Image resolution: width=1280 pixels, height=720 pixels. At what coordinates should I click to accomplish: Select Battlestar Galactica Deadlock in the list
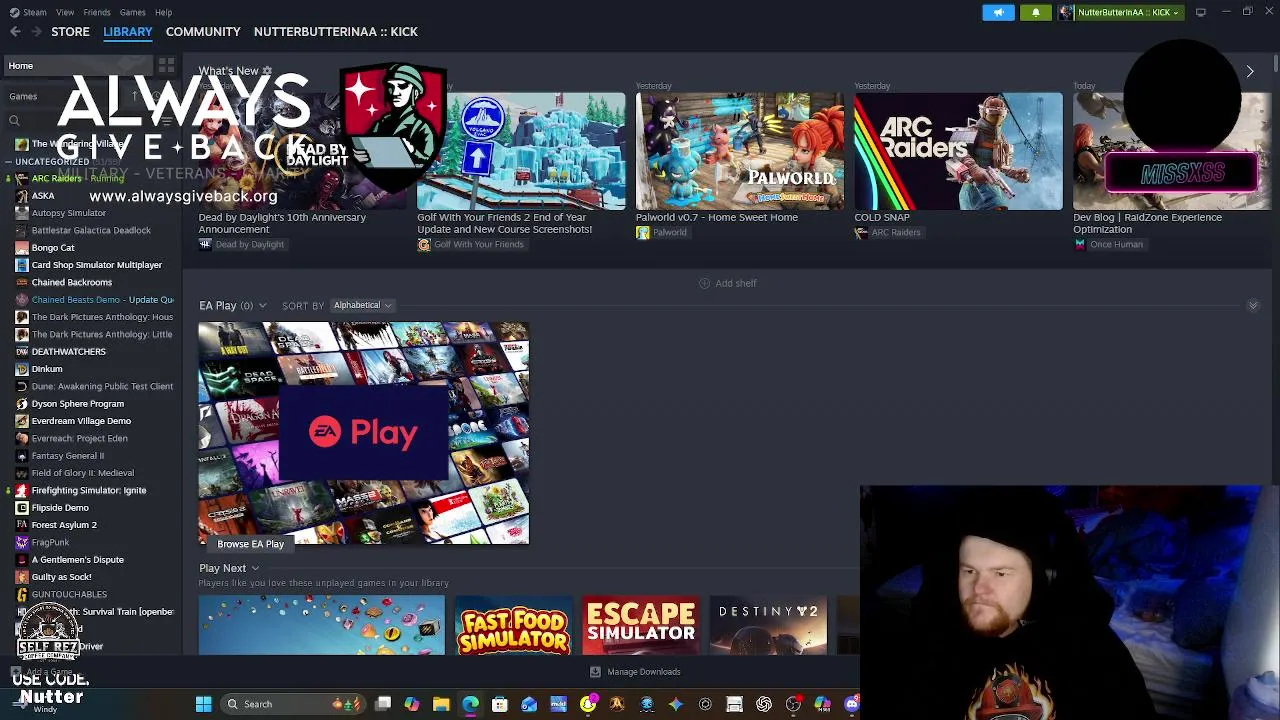click(x=91, y=230)
